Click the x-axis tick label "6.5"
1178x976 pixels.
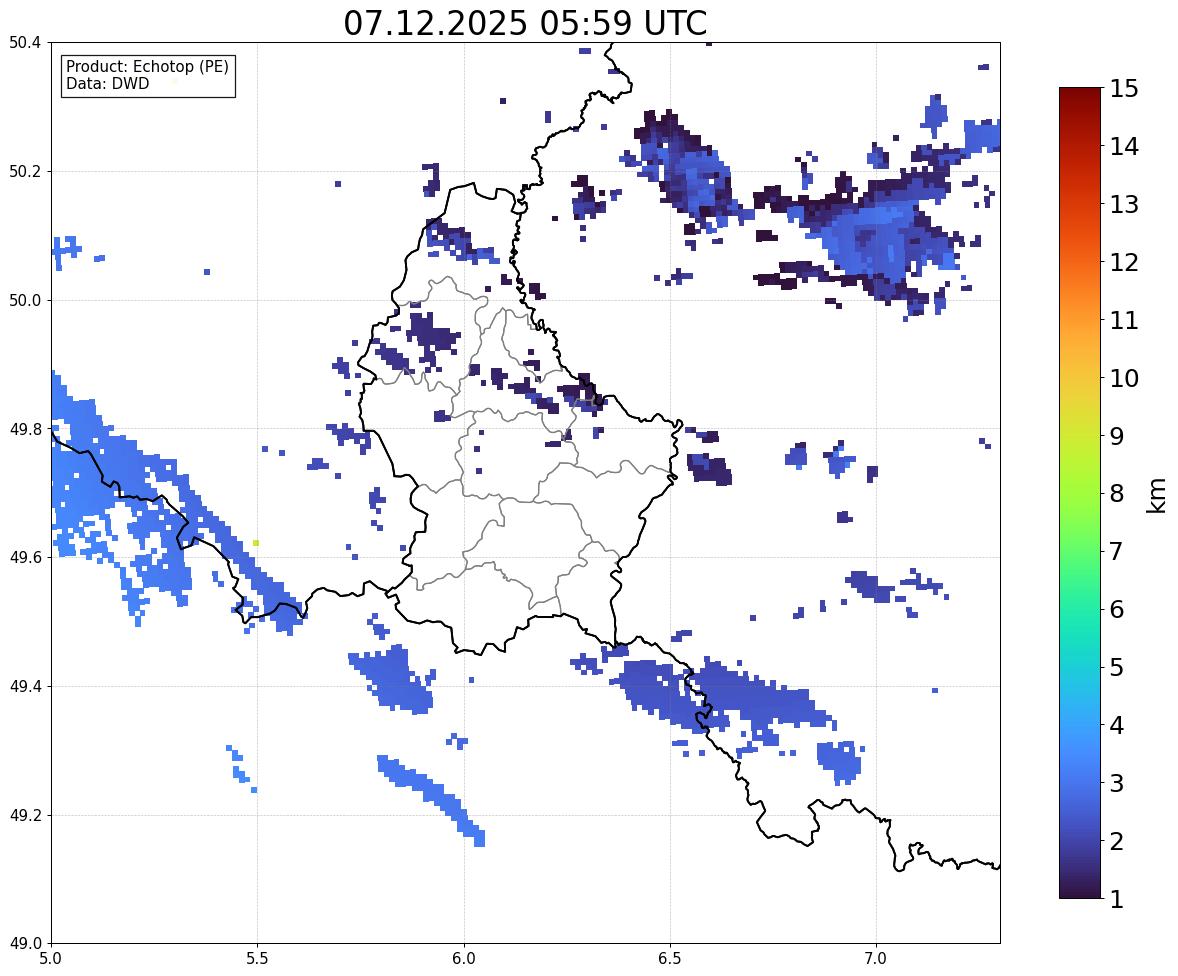(670, 959)
